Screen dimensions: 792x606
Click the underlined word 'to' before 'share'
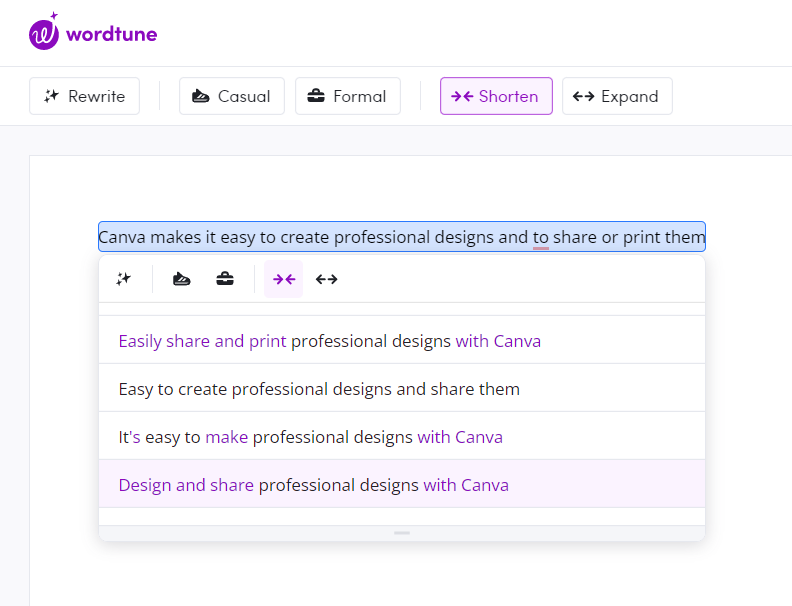pos(540,237)
